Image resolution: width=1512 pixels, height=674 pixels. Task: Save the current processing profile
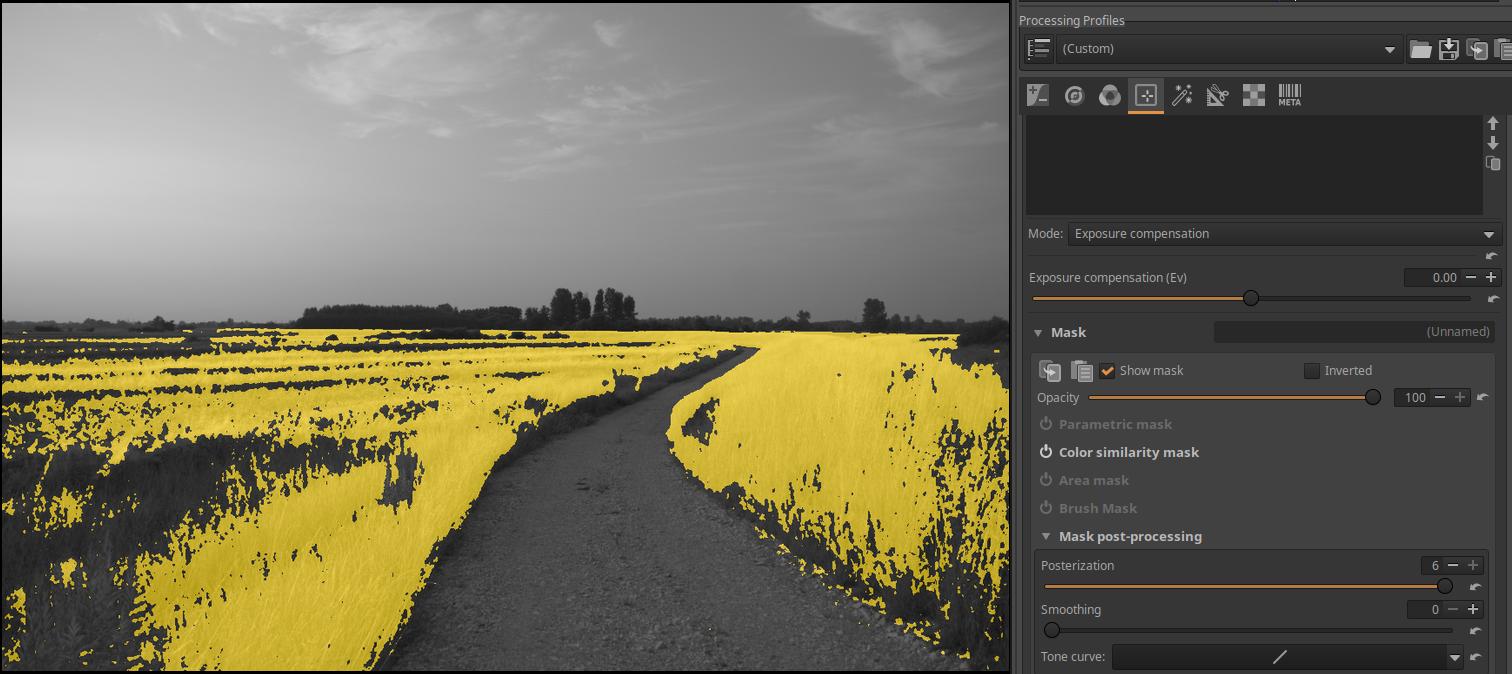[1448, 49]
